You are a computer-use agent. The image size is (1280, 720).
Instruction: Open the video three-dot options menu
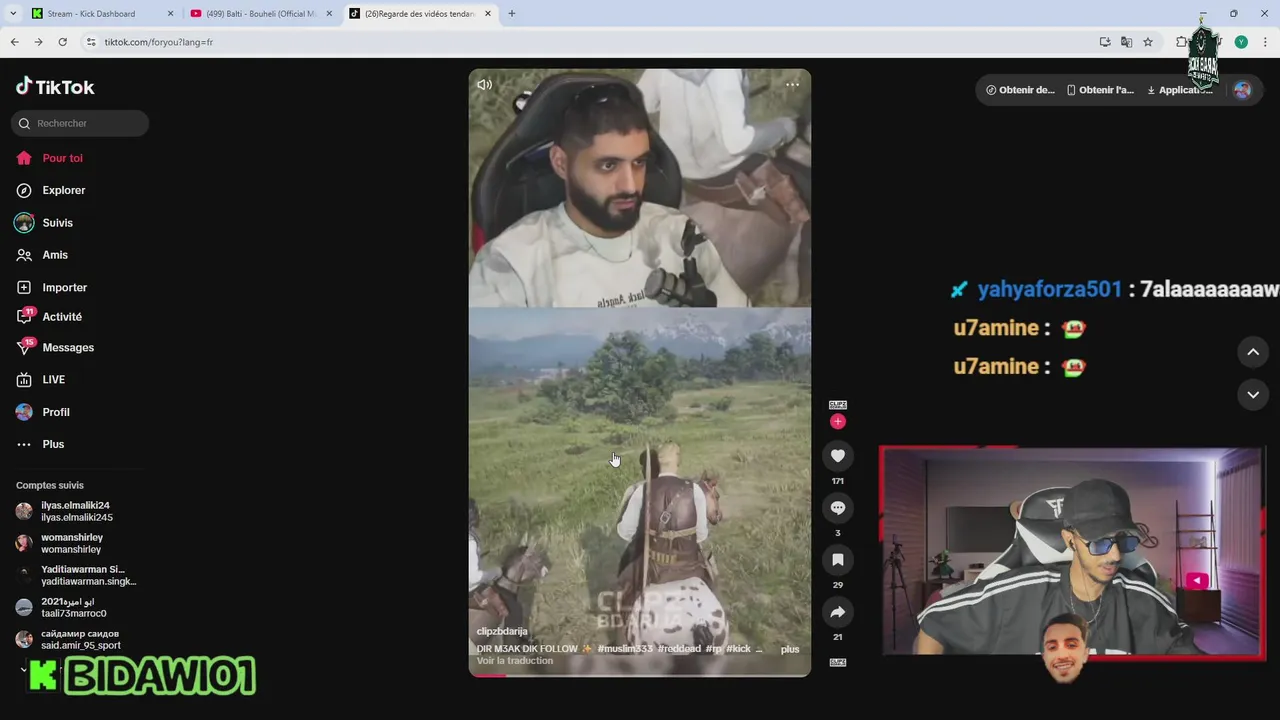(792, 85)
